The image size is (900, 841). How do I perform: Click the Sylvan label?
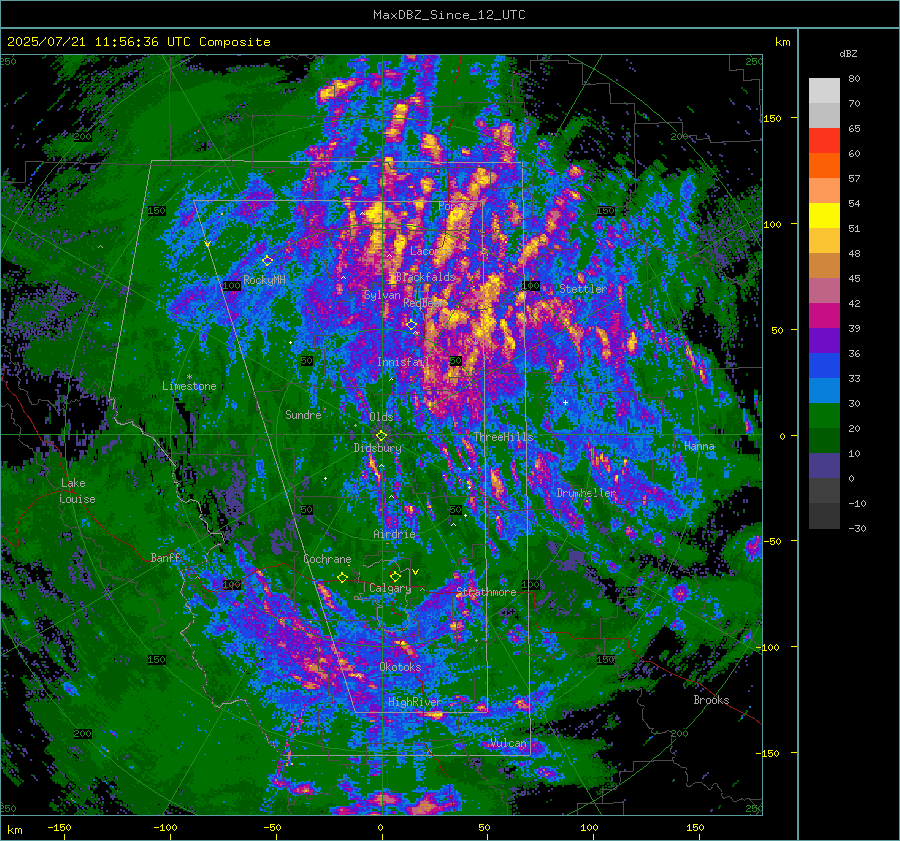pyautogui.click(x=382, y=295)
